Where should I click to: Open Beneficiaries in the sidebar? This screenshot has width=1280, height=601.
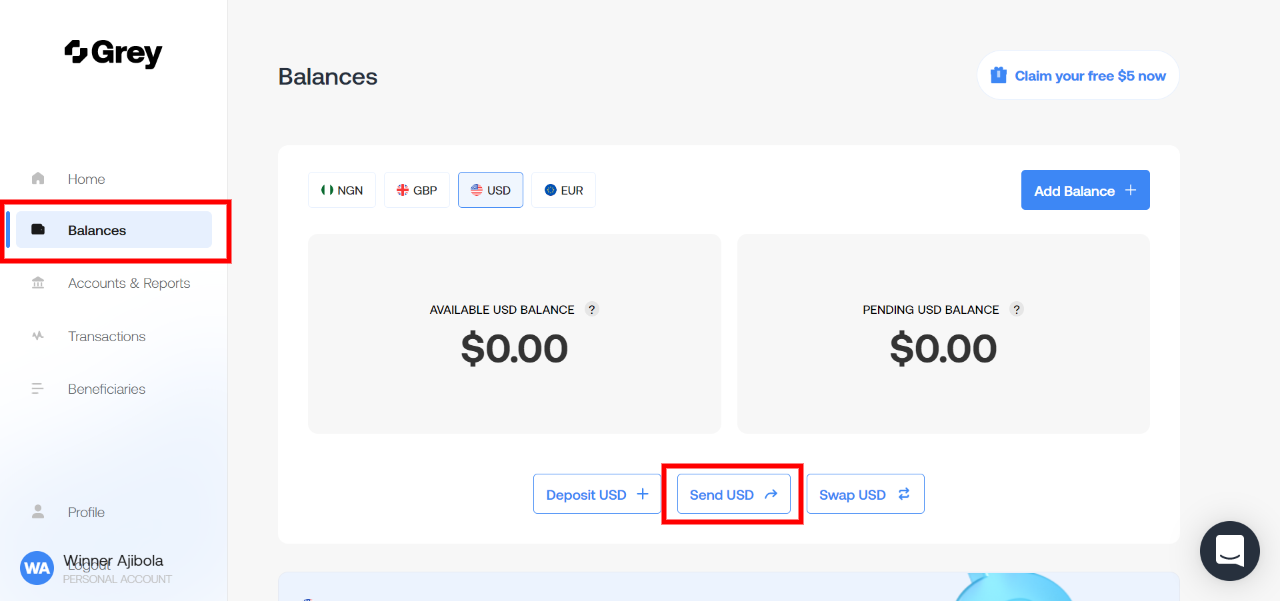point(114,389)
